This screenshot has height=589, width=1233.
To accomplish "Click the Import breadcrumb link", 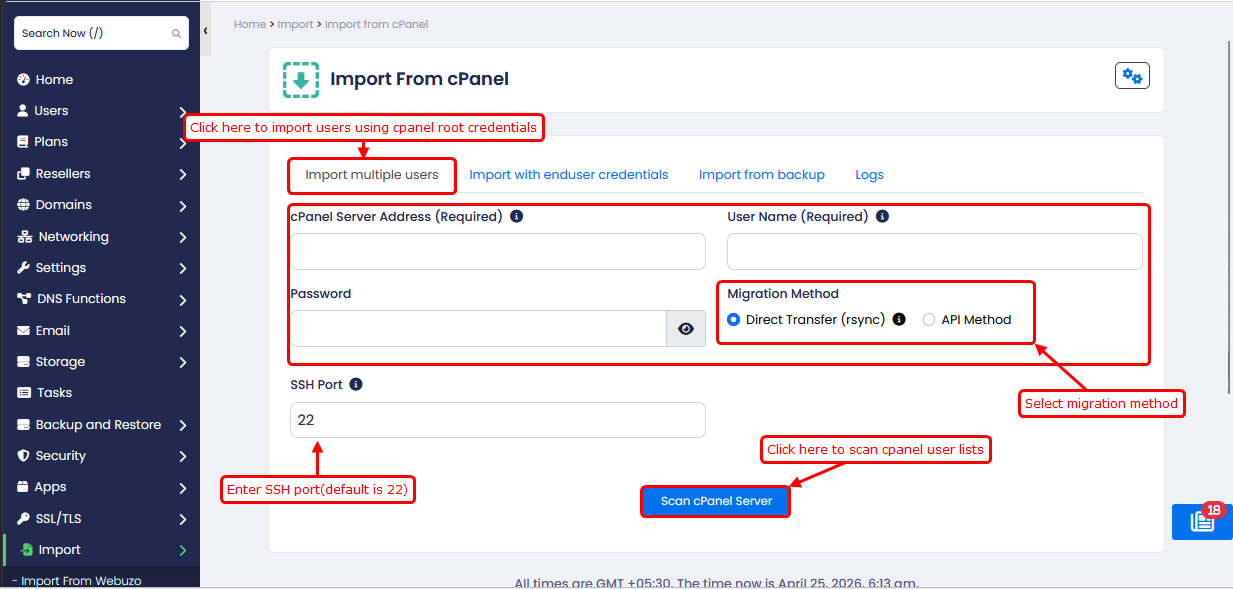I will point(295,24).
